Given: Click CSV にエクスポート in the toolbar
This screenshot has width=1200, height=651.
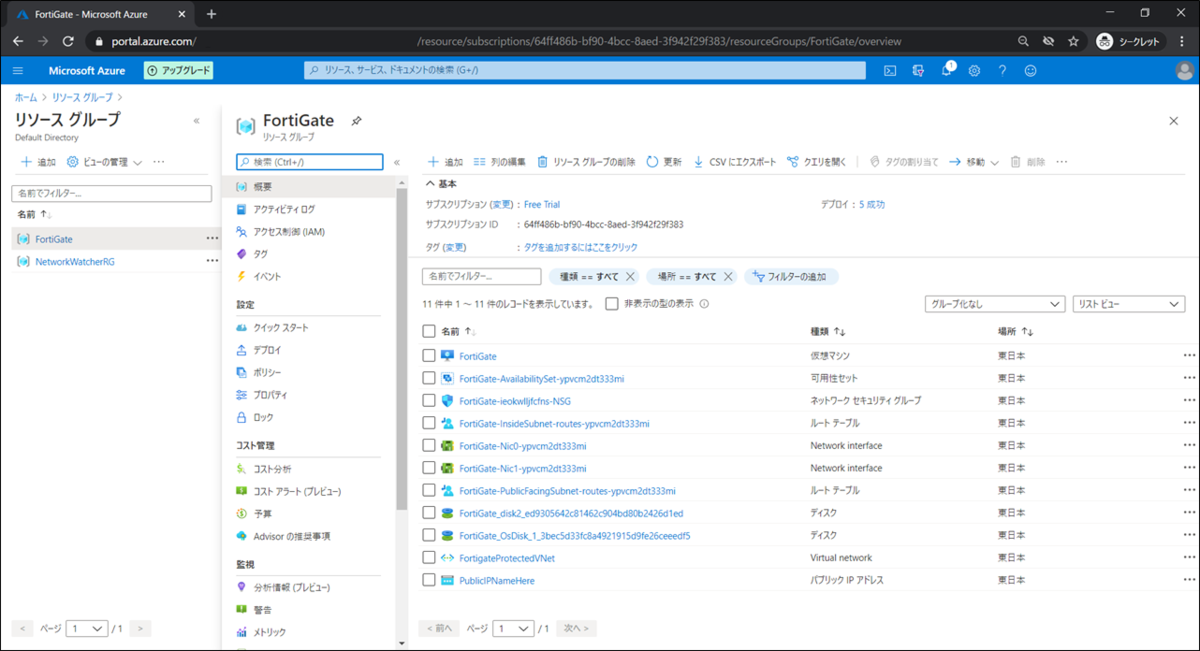Looking at the screenshot, I should coord(734,162).
